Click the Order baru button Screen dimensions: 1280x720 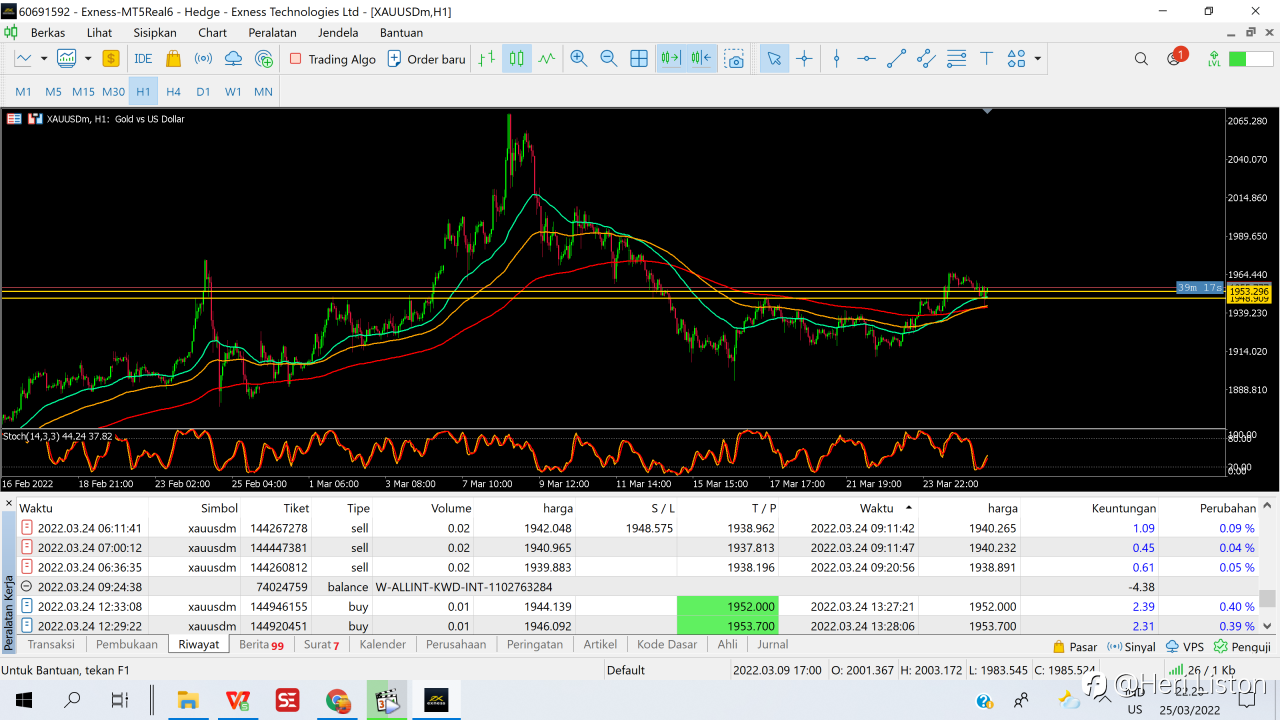point(426,59)
